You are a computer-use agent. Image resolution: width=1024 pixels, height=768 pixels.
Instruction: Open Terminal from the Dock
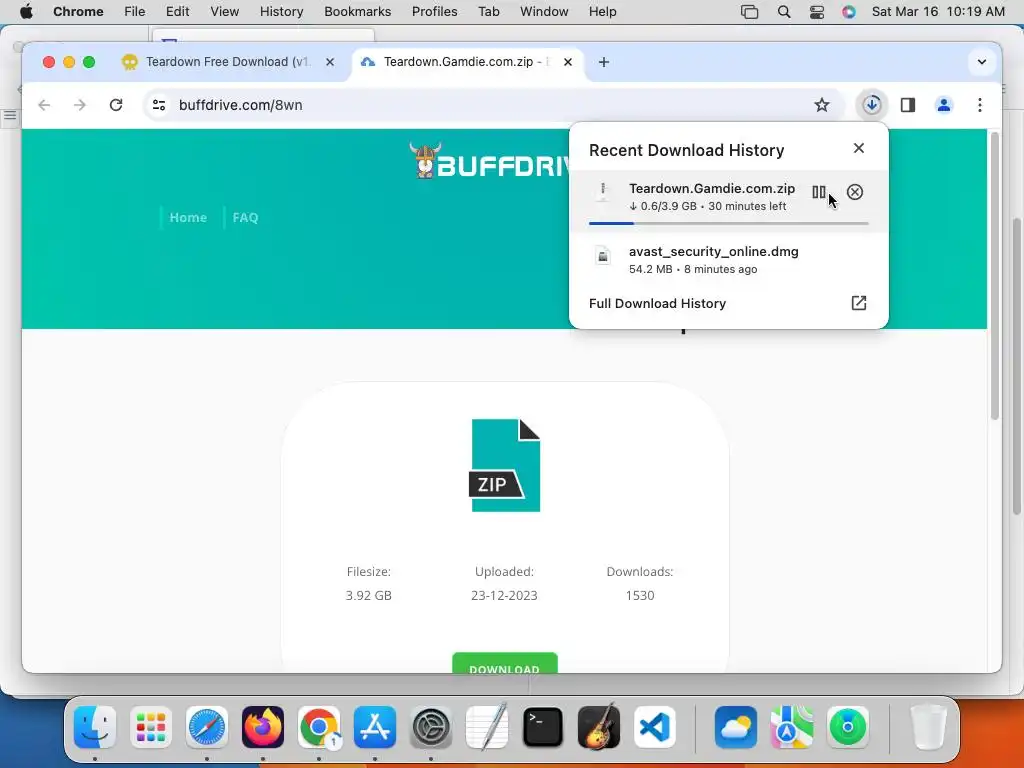tap(543, 727)
